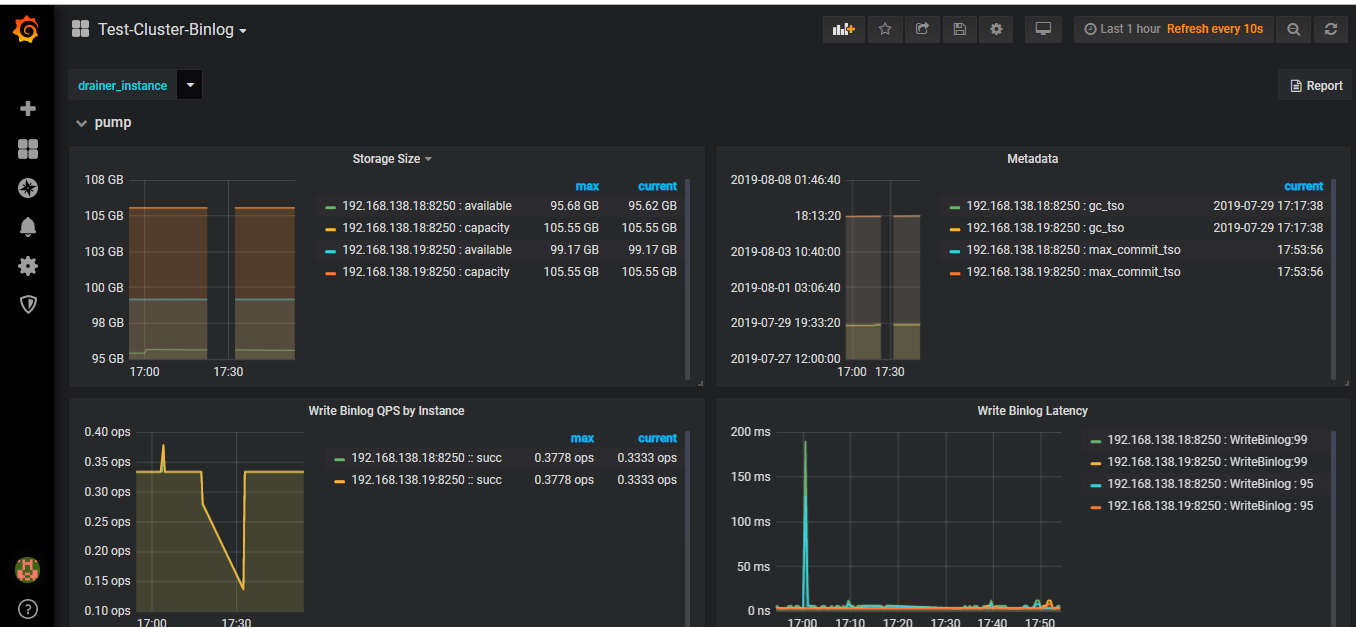1356x627 pixels.
Task: Open Server Admin shield icon
Action: 28,304
